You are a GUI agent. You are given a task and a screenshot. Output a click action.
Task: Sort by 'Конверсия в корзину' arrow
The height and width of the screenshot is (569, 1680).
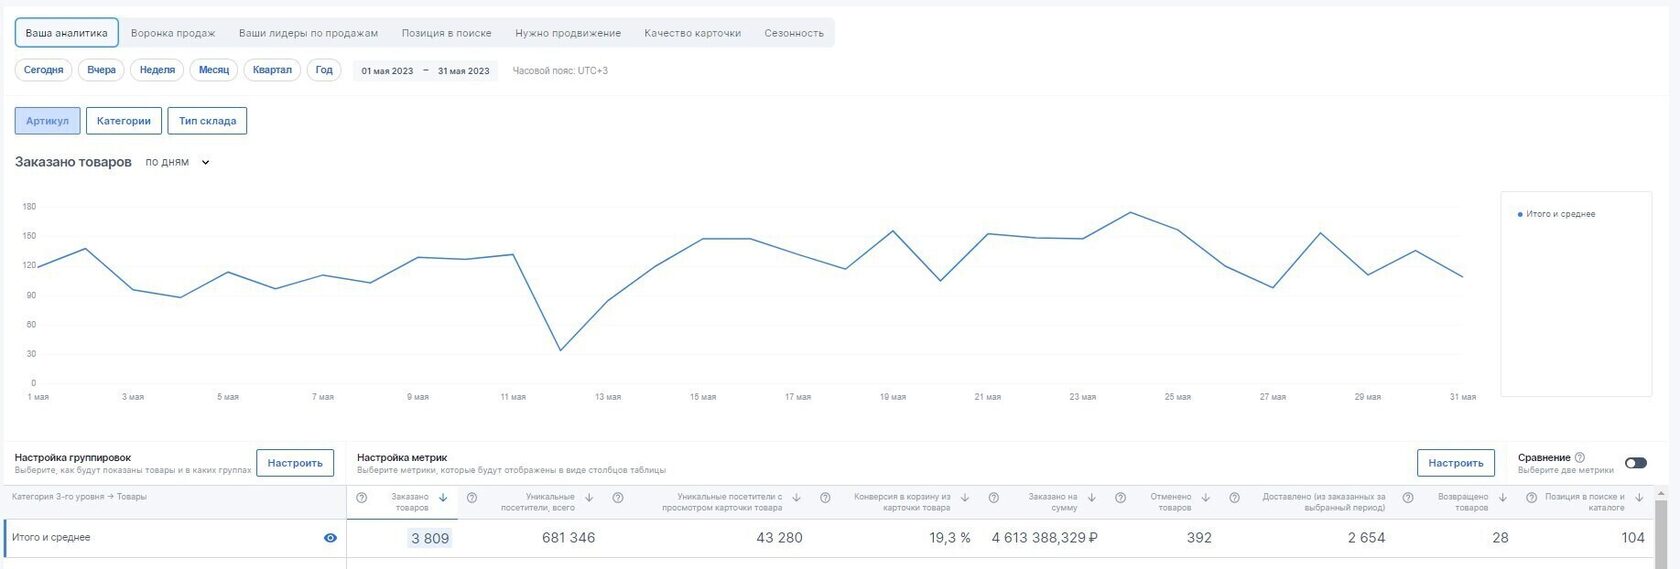[x=965, y=497]
